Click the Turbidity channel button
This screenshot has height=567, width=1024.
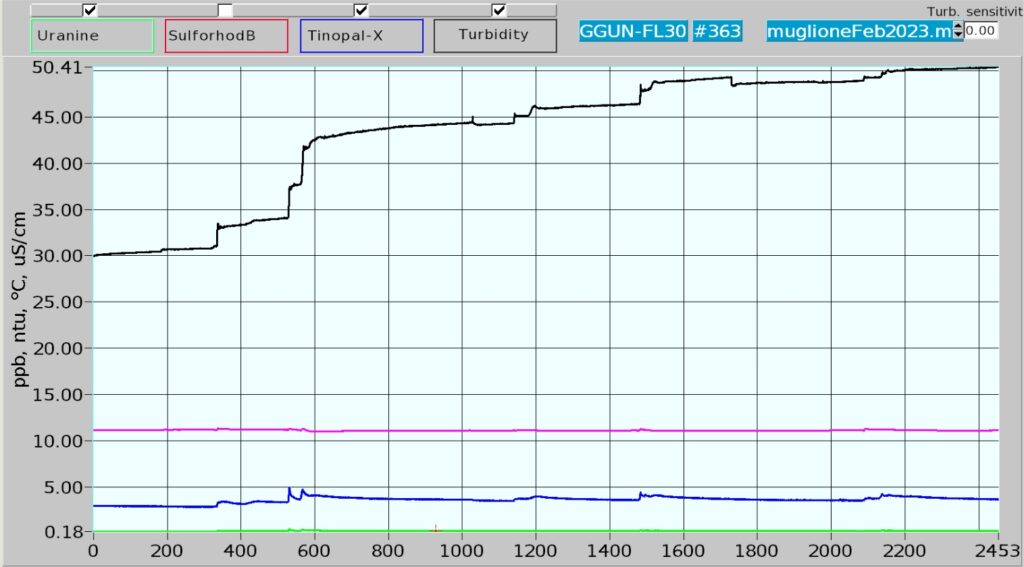(x=495, y=35)
